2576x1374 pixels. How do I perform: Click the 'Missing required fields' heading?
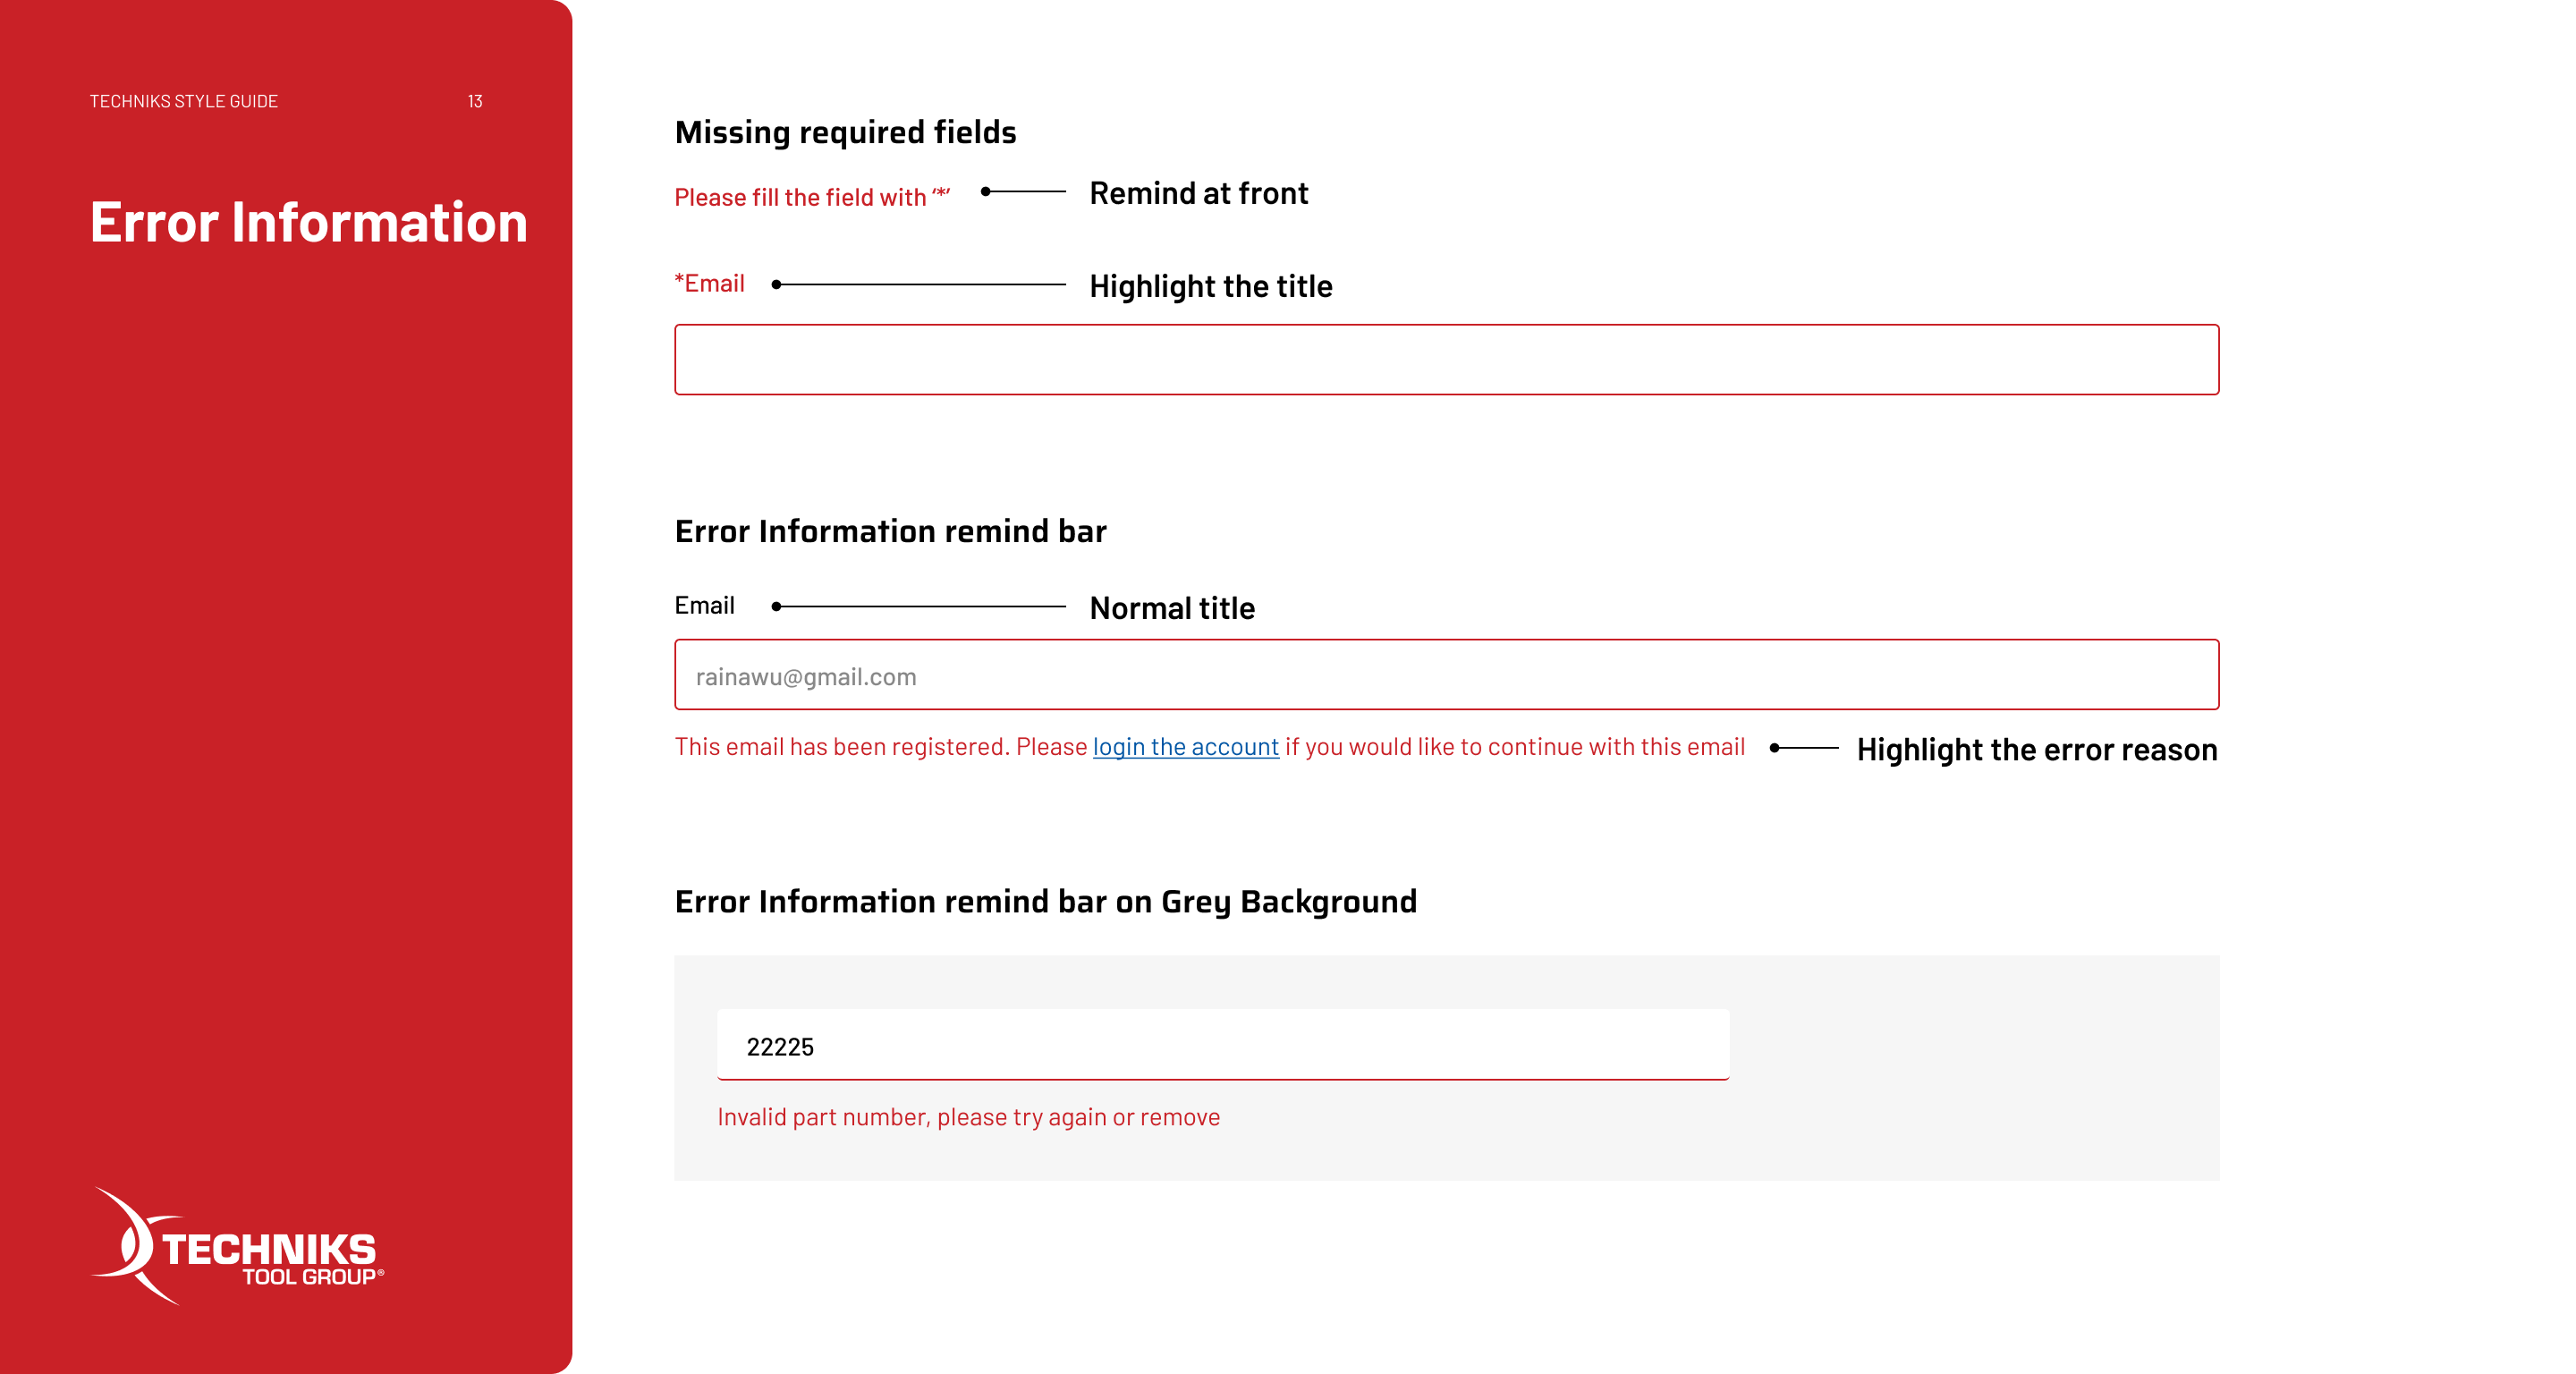(845, 132)
